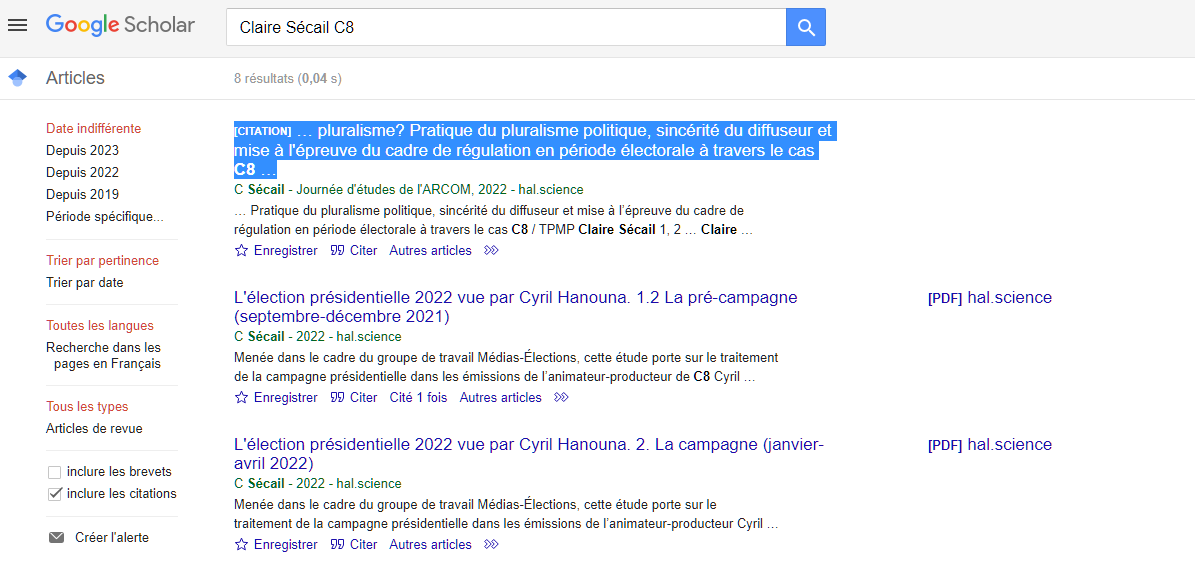Expand more options chevrons on pluralisme result
This screenshot has width=1195, height=567.
click(492, 250)
